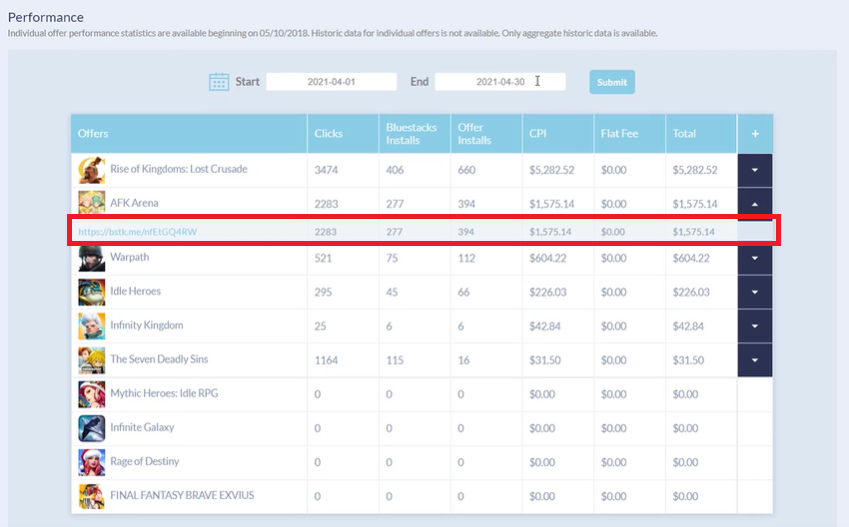Click Seven Deadly Sins 1164 clicks
Image resolution: width=849 pixels, height=527 pixels.
pyautogui.click(x=326, y=361)
